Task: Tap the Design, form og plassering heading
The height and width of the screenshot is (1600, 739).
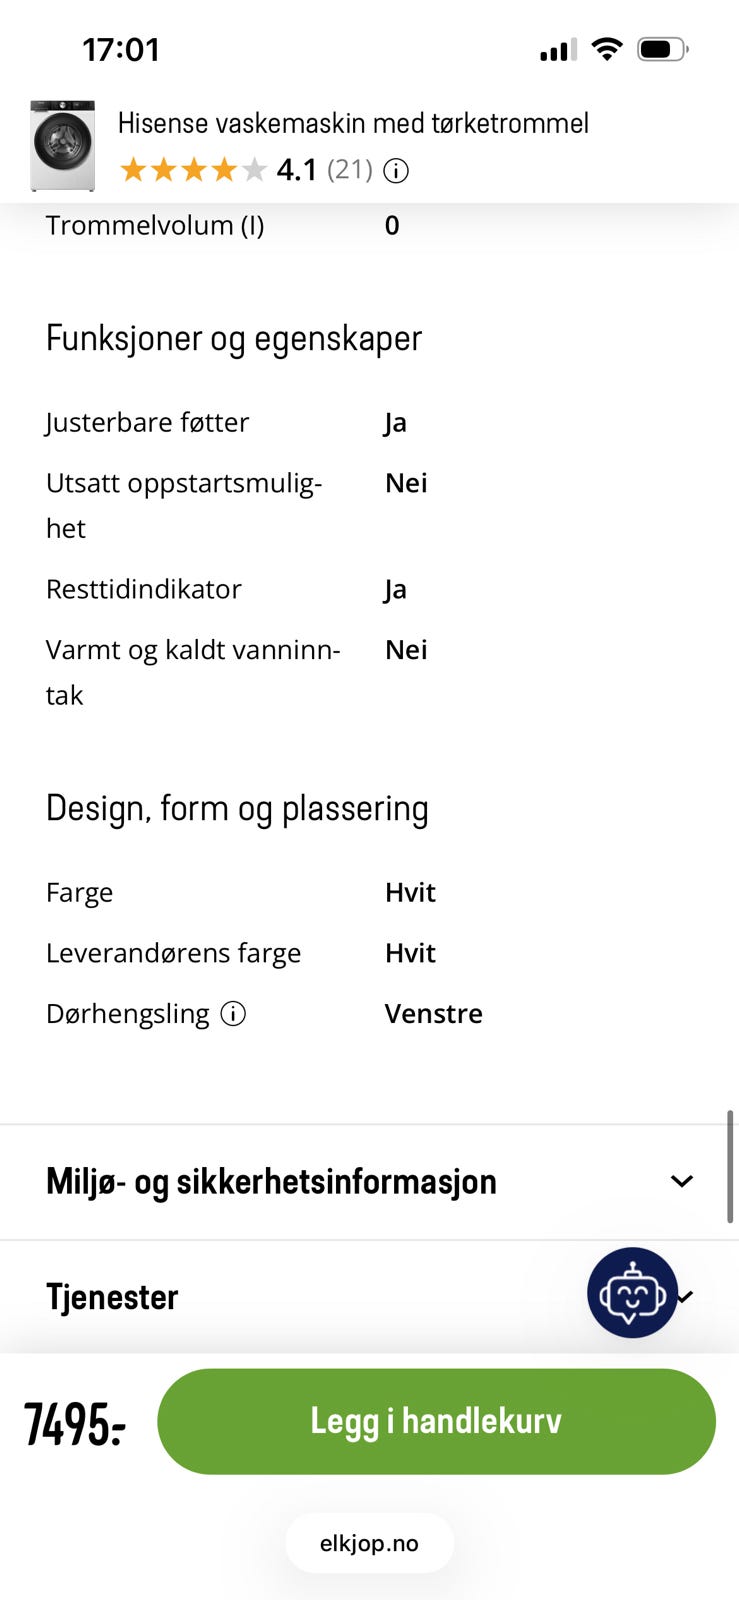Action: coord(237,808)
